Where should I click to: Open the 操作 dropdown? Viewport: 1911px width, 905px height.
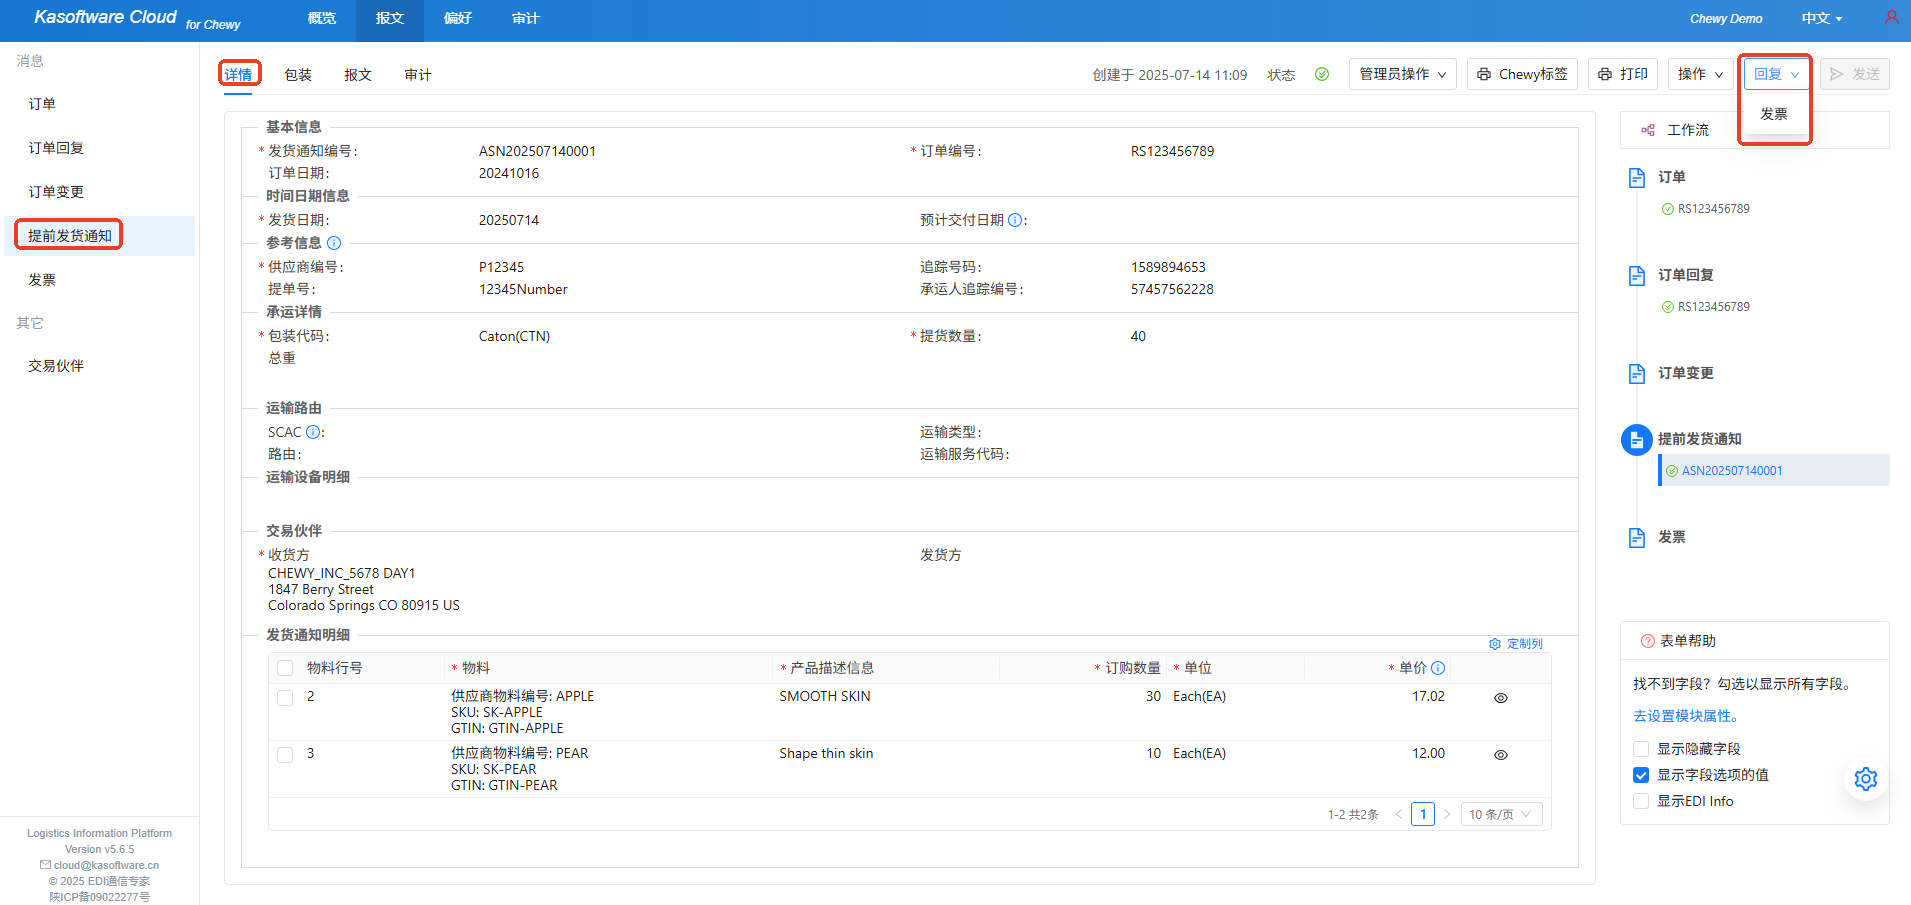[1701, 74]
